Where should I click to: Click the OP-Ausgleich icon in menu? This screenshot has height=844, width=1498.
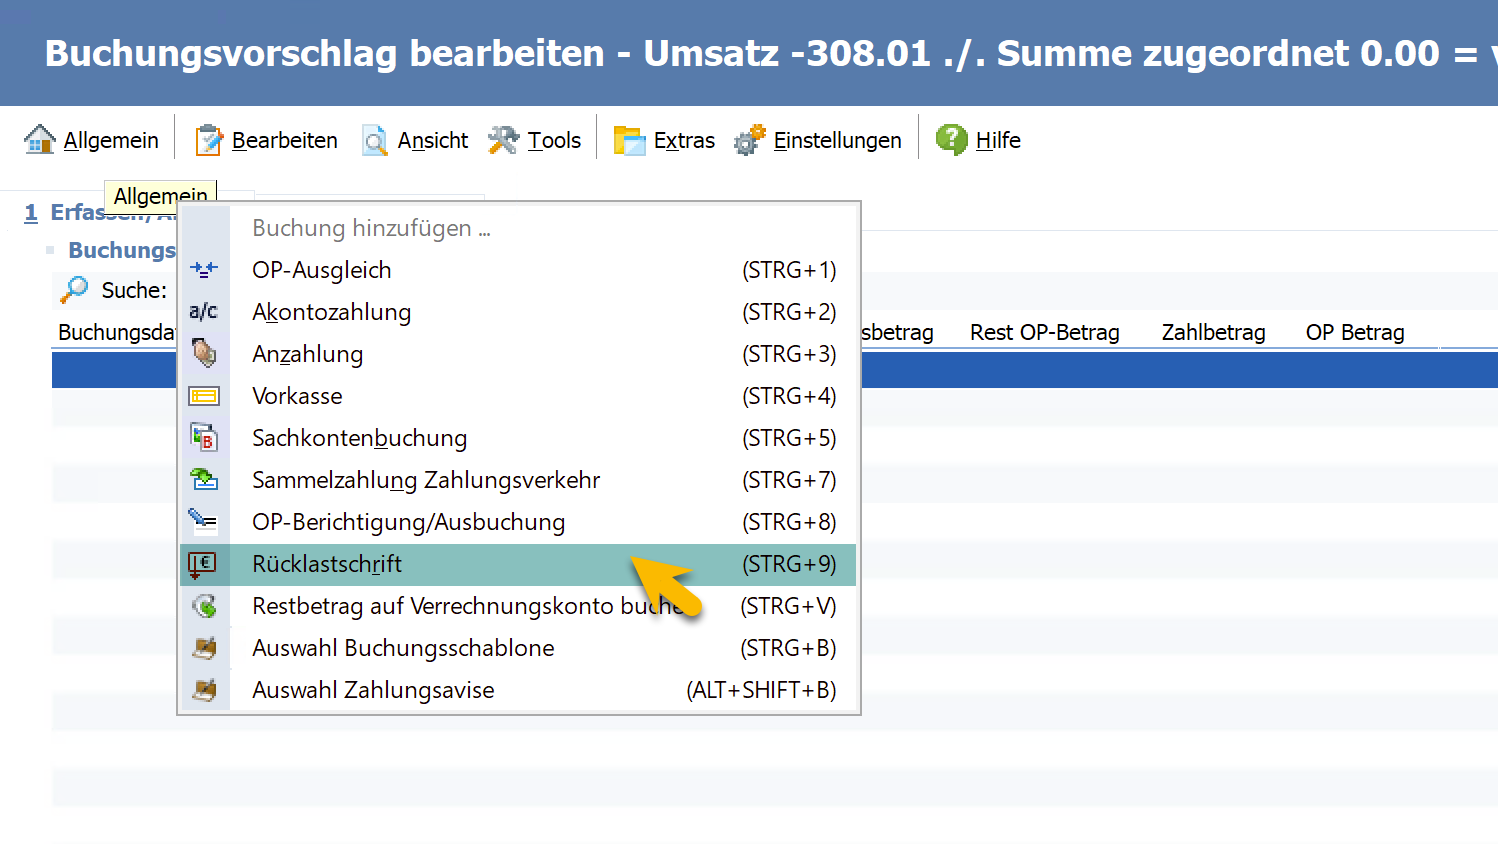coord(204,270)
